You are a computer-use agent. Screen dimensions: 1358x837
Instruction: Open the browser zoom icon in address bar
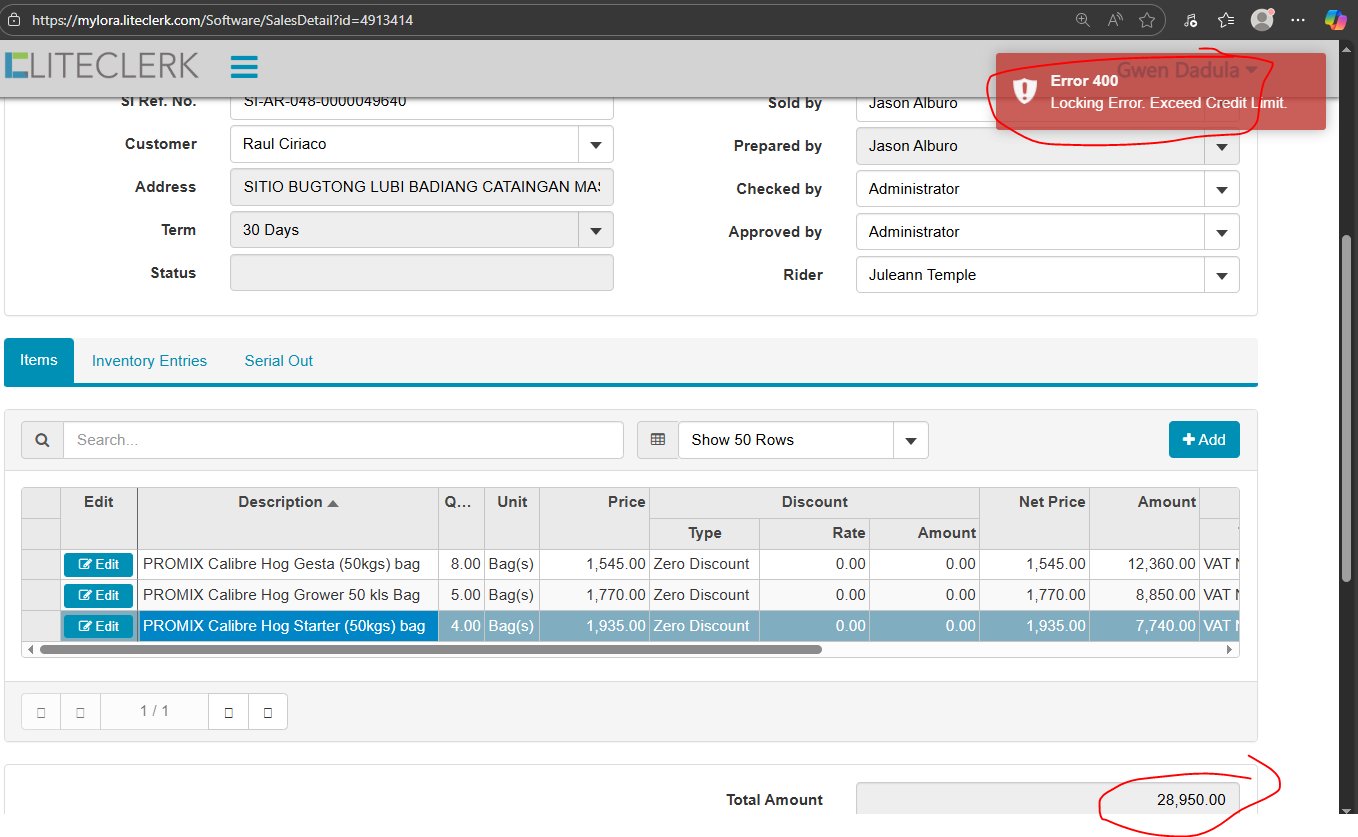[x=1083, y=20]
